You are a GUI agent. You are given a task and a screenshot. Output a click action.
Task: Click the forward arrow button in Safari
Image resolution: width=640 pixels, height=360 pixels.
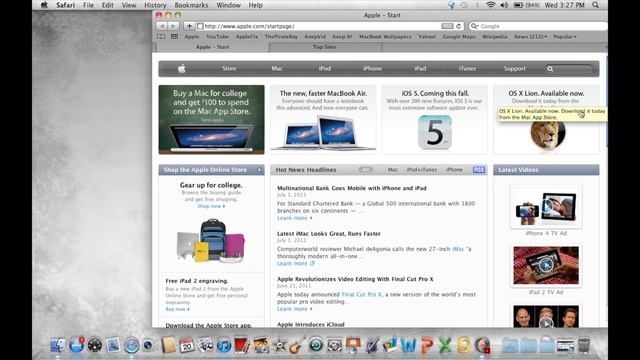(x=173, y=26)
